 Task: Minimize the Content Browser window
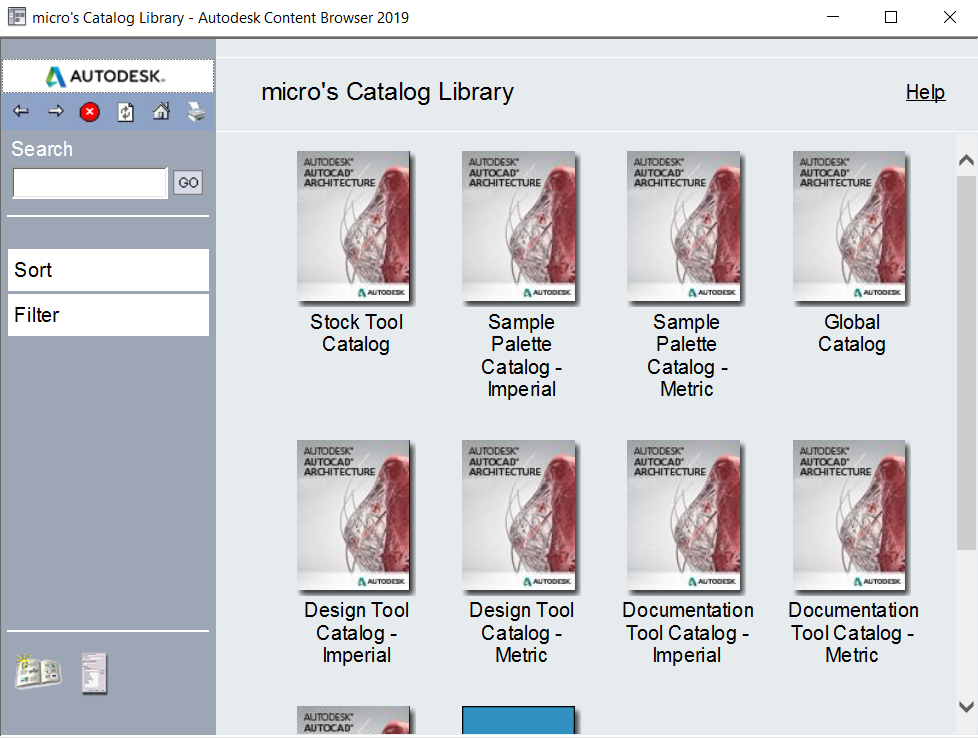pos(833,17)
